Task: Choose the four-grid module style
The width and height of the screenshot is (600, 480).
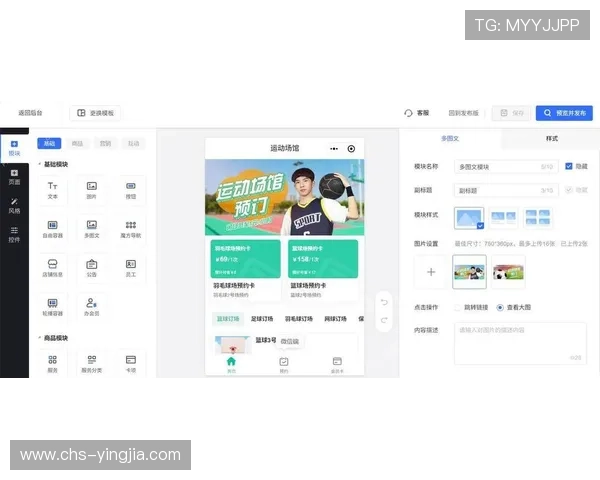Action: click(538, 218)
